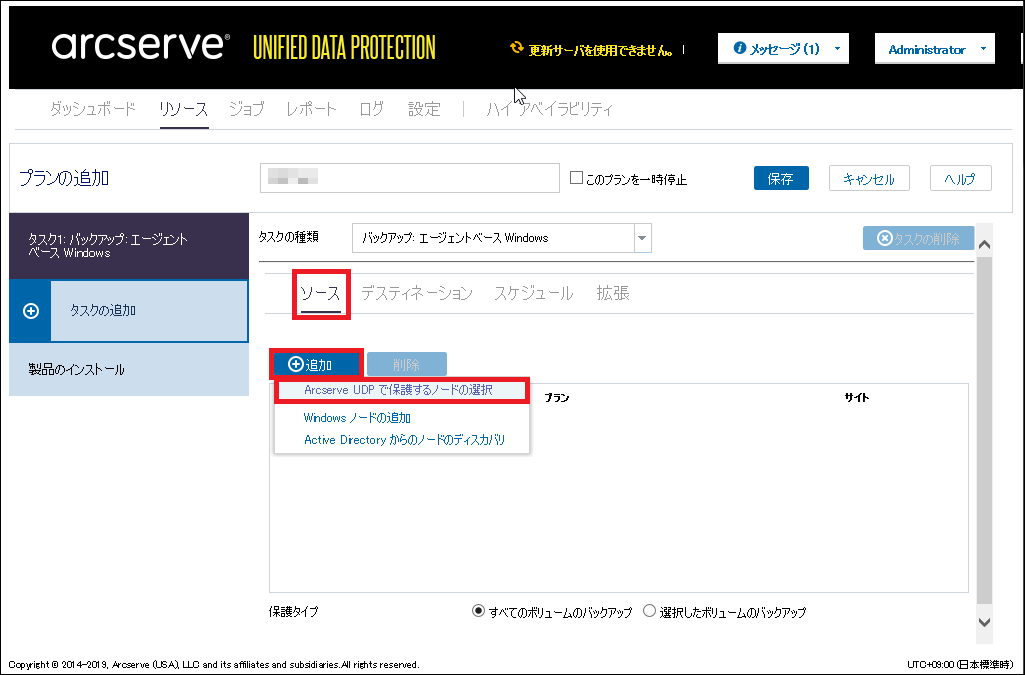The image size is (1025, 675).
Task: Click the scrollbar down arrow
Action: point(984,622)
